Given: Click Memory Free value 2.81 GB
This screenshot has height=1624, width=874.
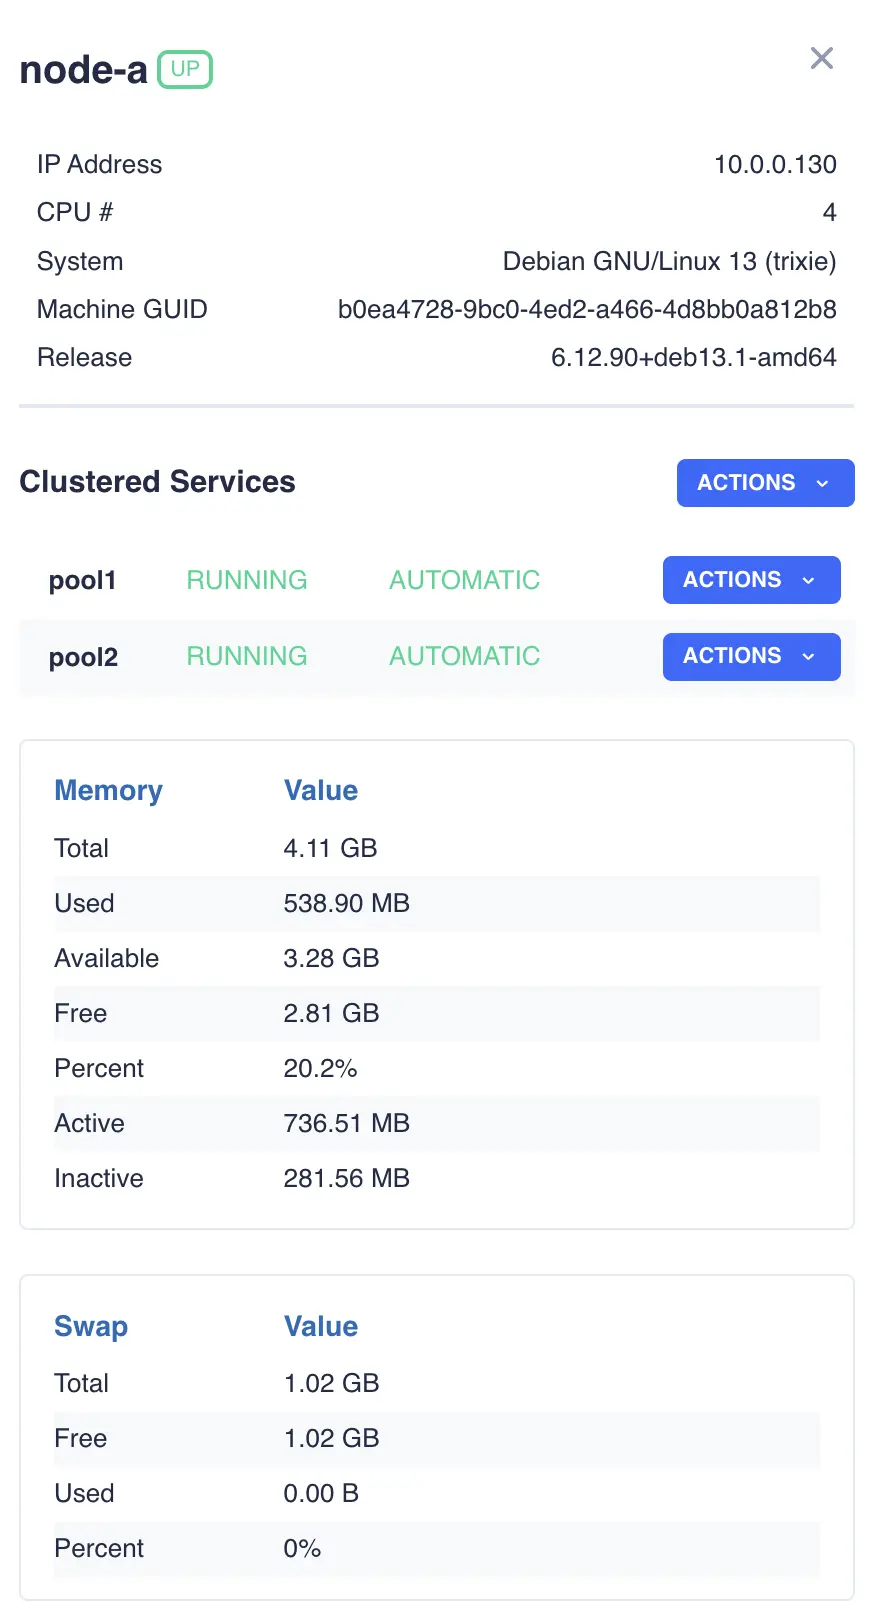Looking at the screenshot, I should tap(331, 1013).
